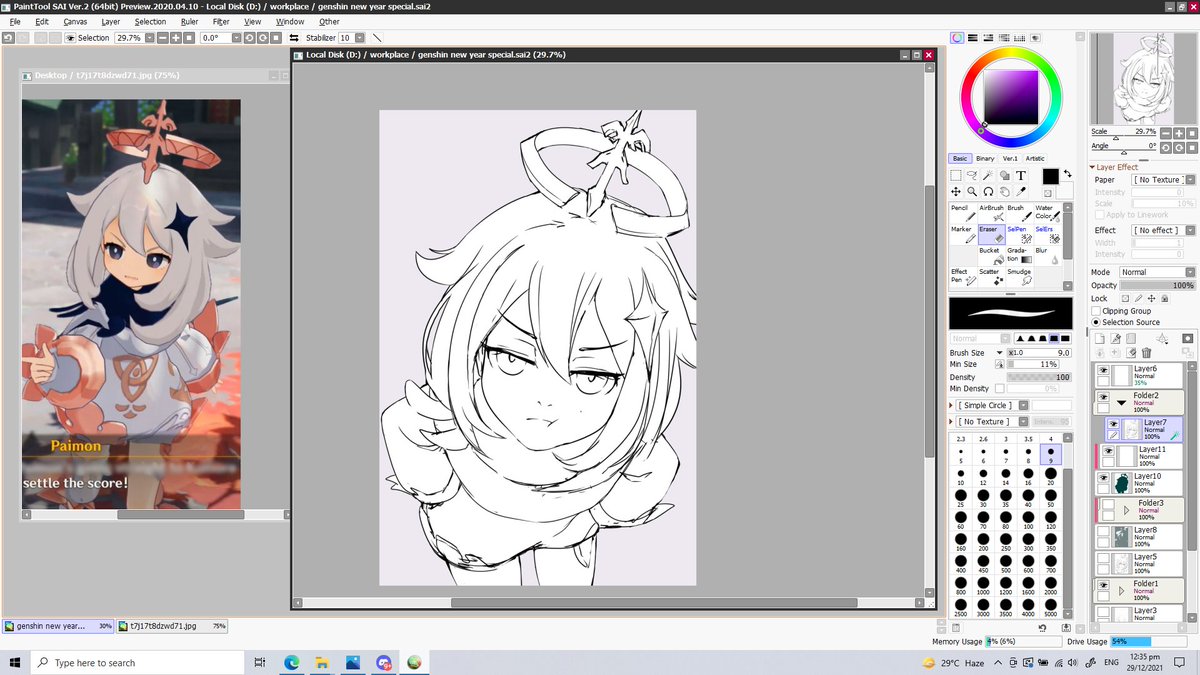Pick the Hand pan tool

pos(1005,191)
